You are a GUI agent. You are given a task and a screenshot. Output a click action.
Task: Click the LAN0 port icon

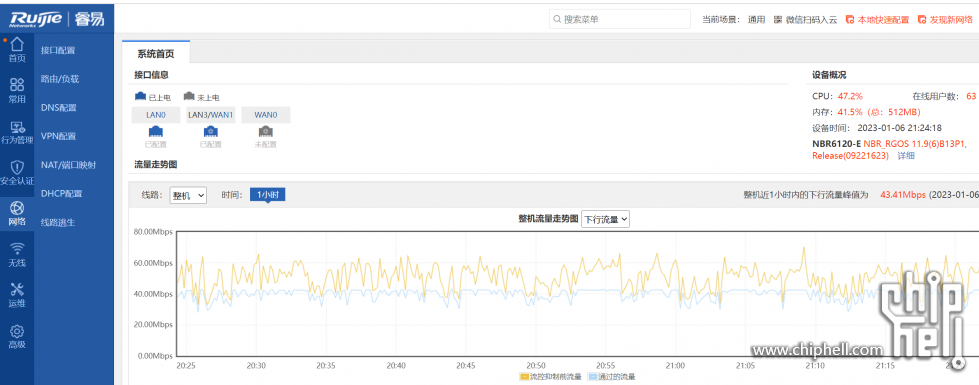155,132
